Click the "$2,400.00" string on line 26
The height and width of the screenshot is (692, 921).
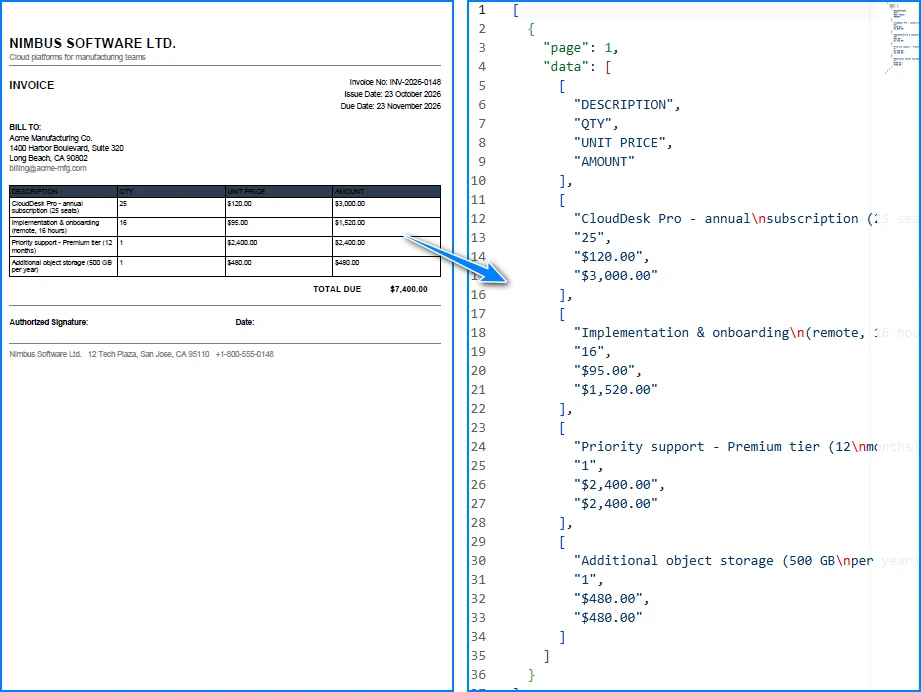(616, 485)
